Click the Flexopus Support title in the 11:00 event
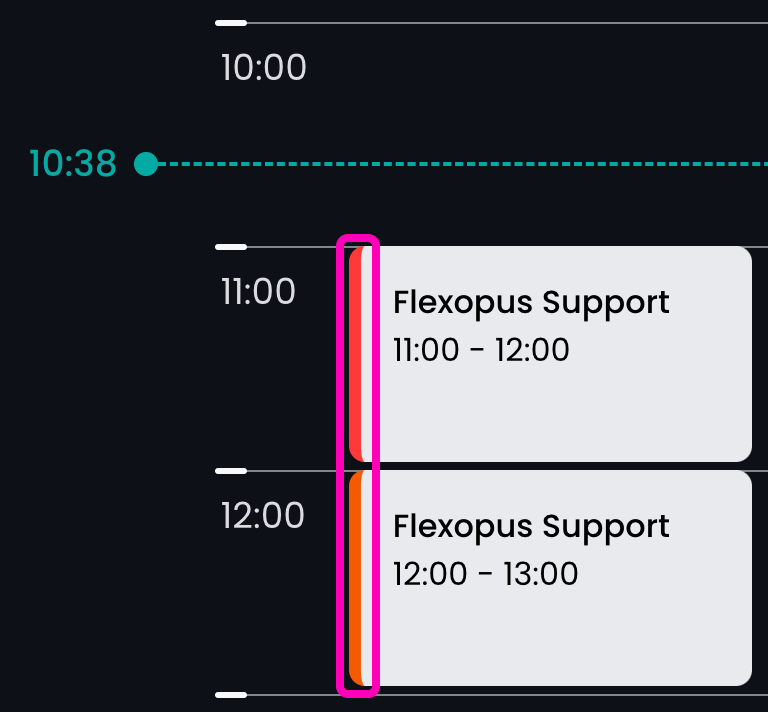Screen dimensions: 768x712 [531, 302]
